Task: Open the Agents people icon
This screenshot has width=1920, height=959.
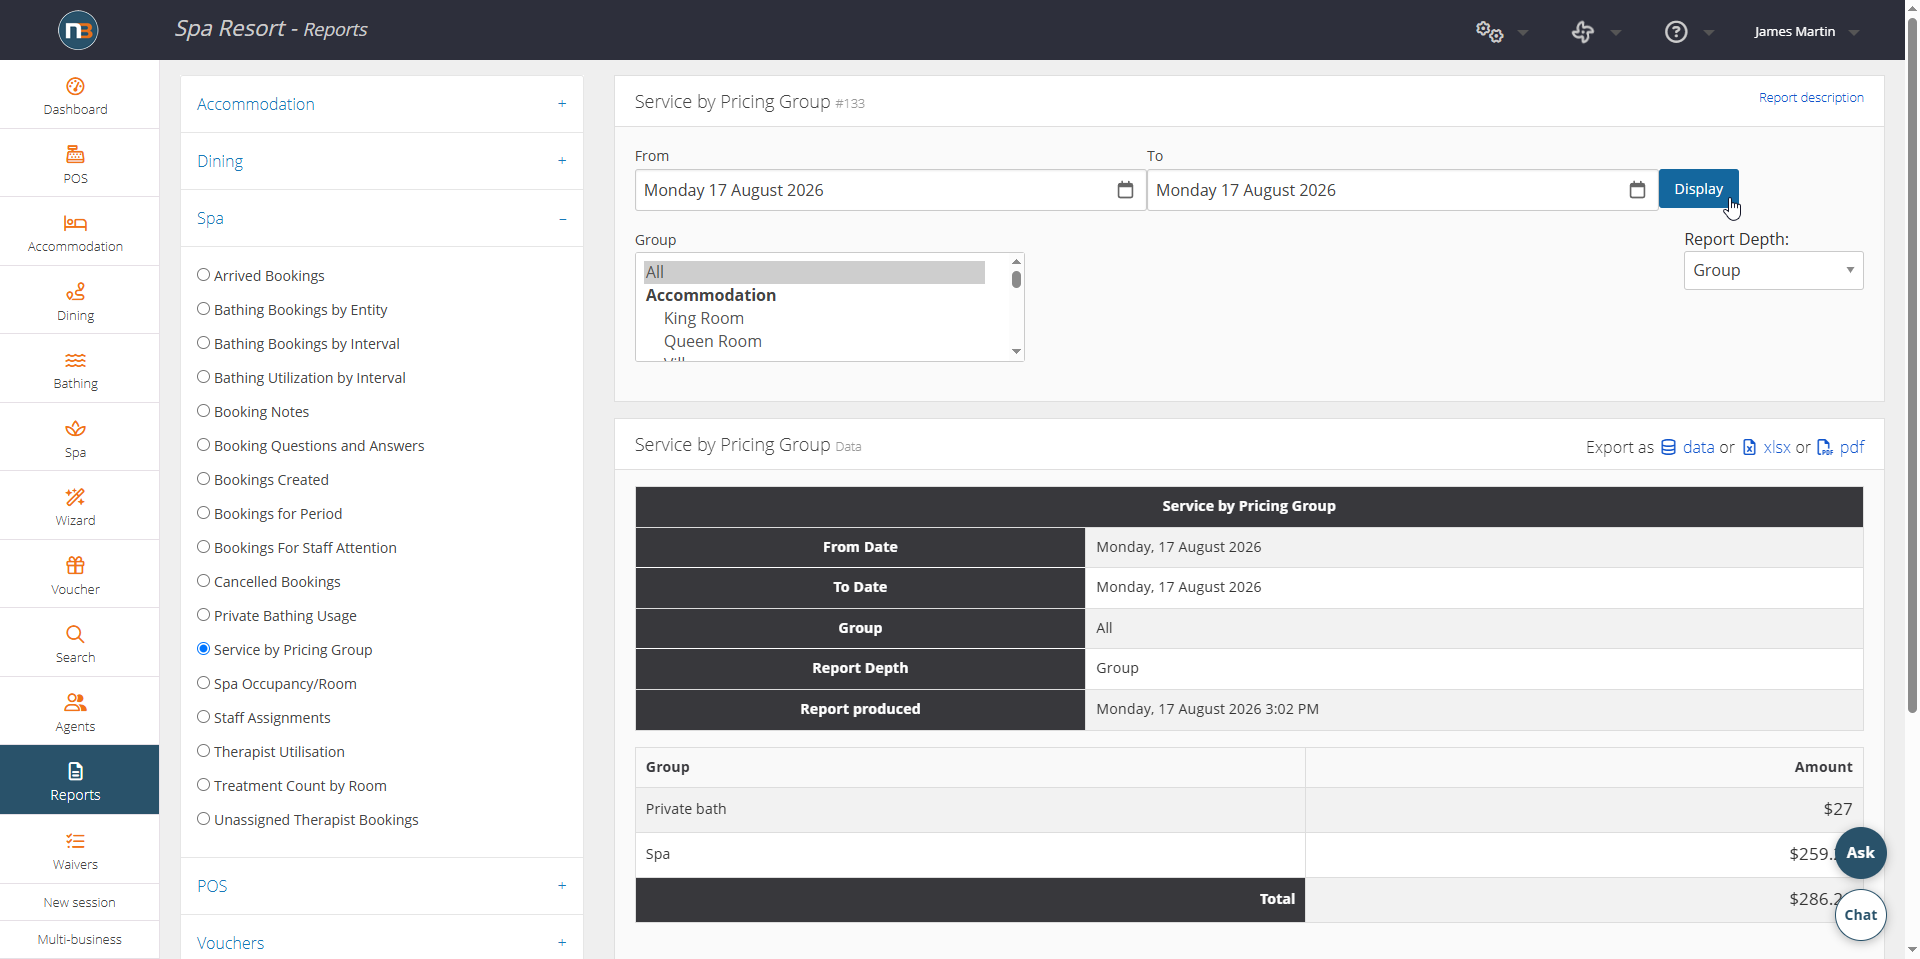Action: pyautogui.click(x=75, y=703)
